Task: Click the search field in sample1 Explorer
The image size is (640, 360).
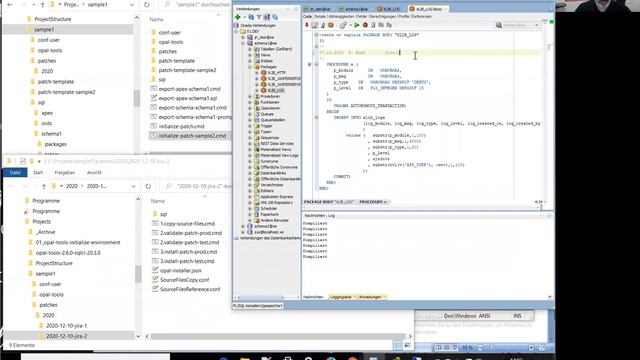Action: tap(195, 5)
